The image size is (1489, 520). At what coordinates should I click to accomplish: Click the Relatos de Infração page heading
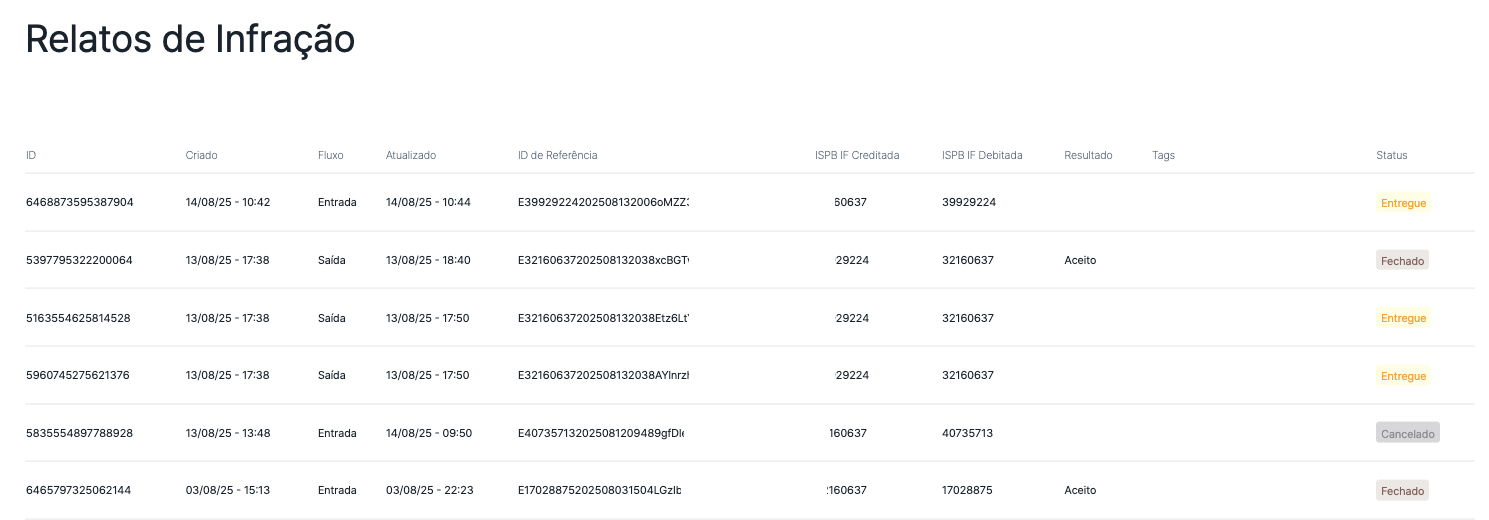[190, 39]
